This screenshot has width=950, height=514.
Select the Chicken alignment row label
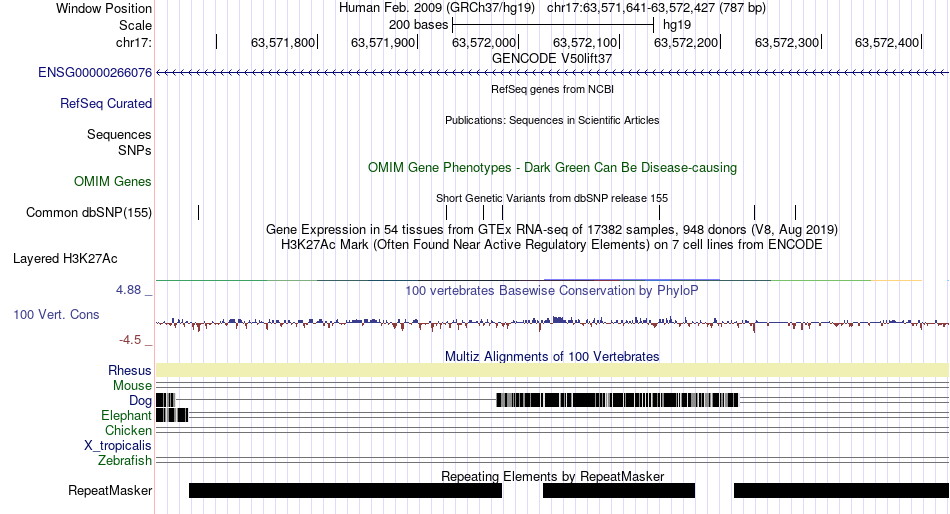(128, 430)
